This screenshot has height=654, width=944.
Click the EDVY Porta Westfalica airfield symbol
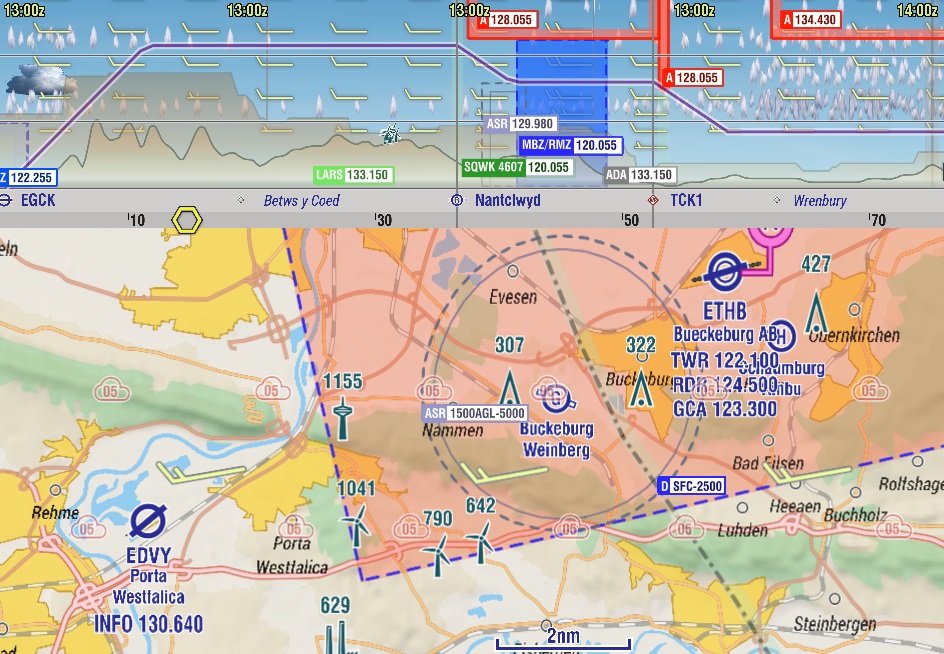[148, 520]
